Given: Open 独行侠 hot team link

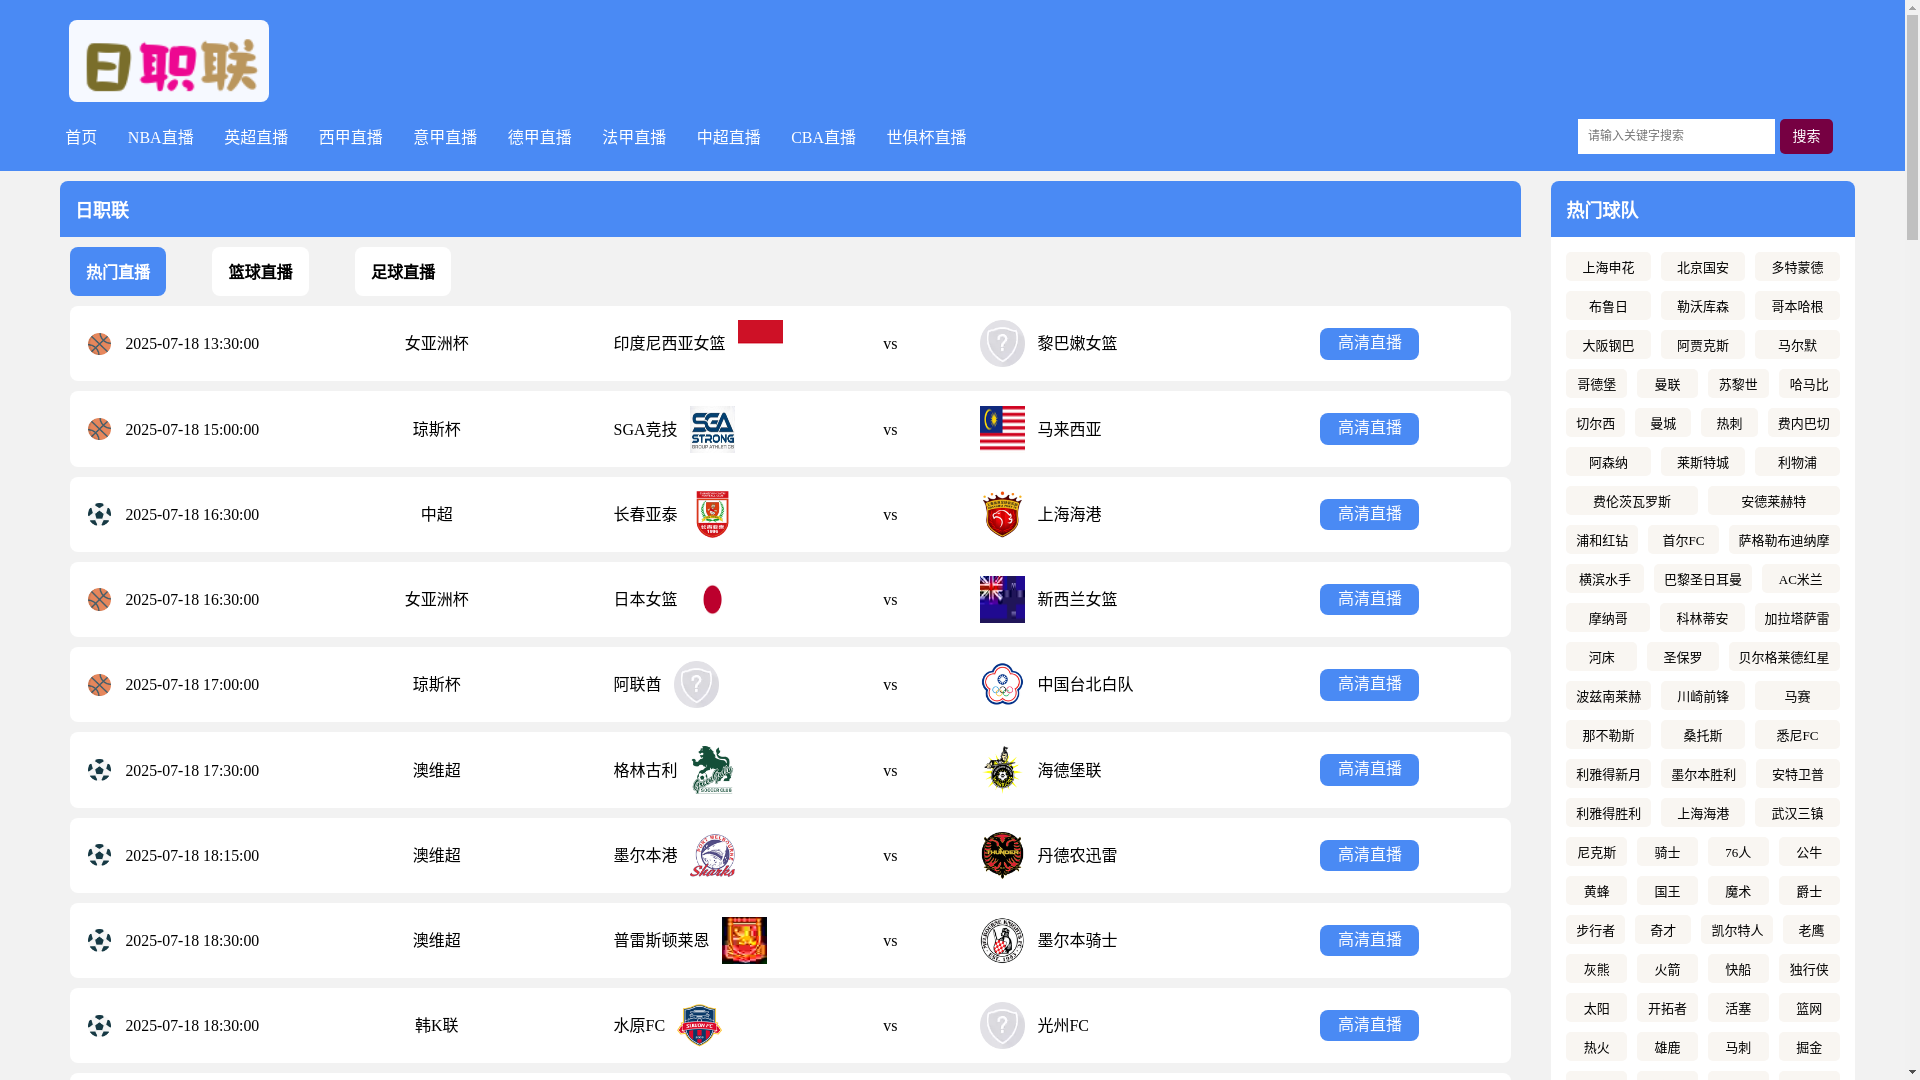Looking at the screenshot, I should [x=1809, y=969].
